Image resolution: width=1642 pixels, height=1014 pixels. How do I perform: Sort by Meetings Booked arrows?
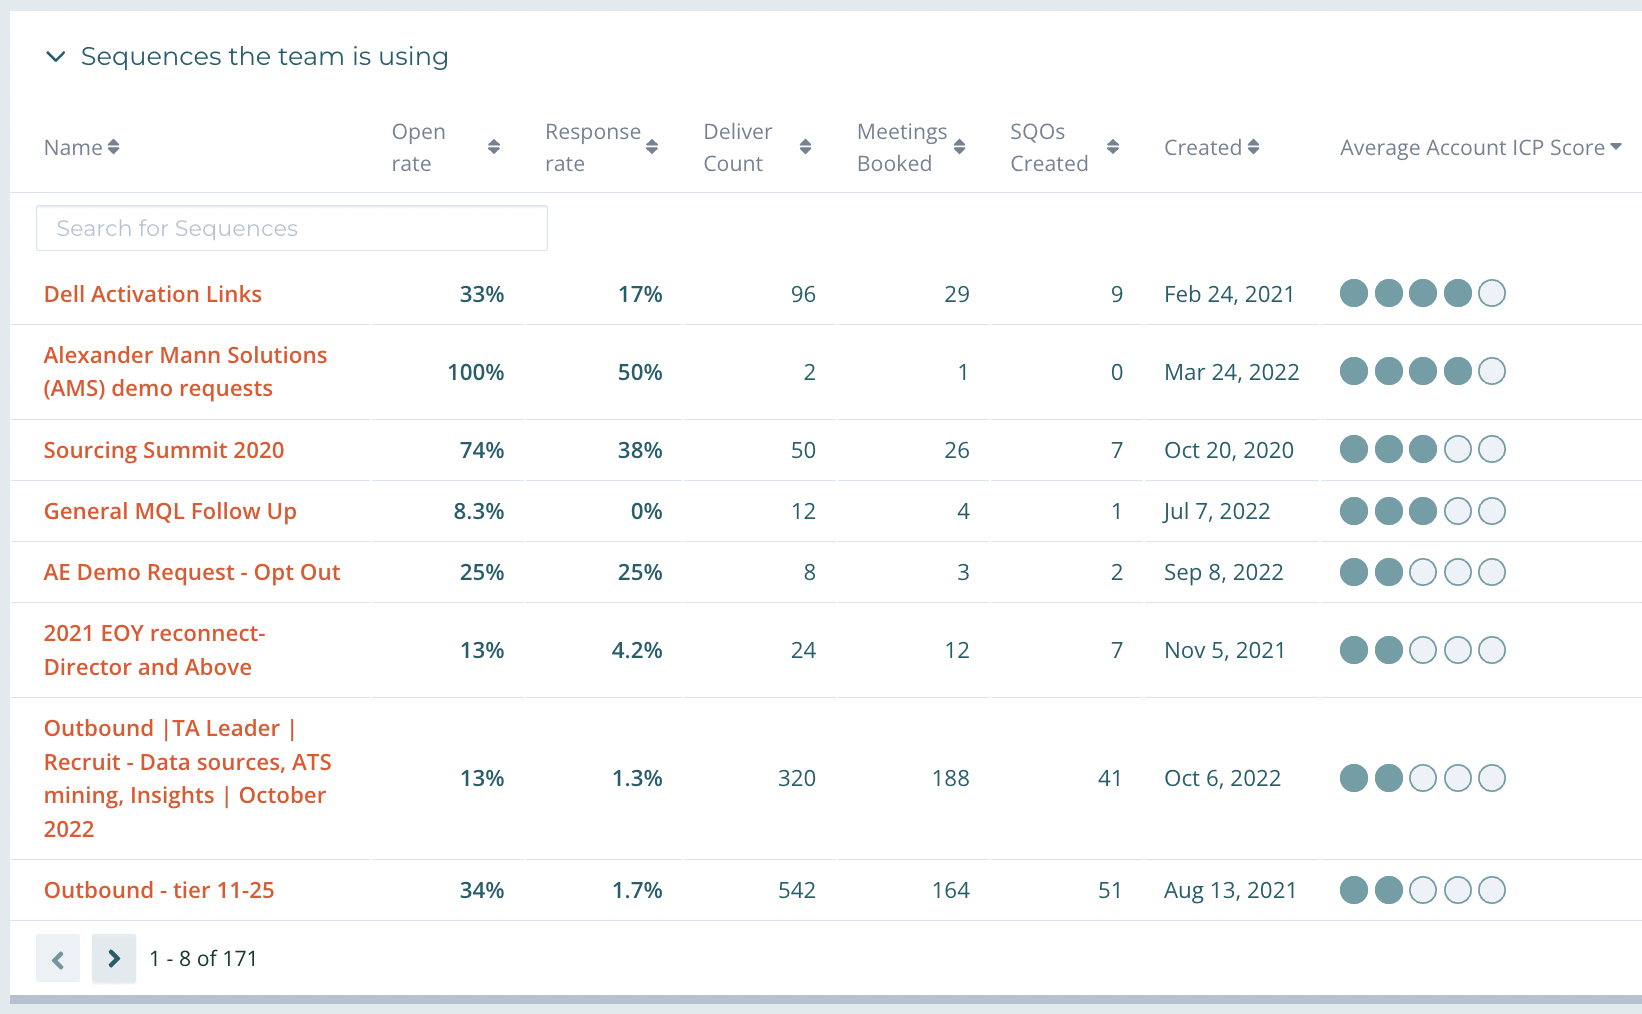tap(959, 147)
